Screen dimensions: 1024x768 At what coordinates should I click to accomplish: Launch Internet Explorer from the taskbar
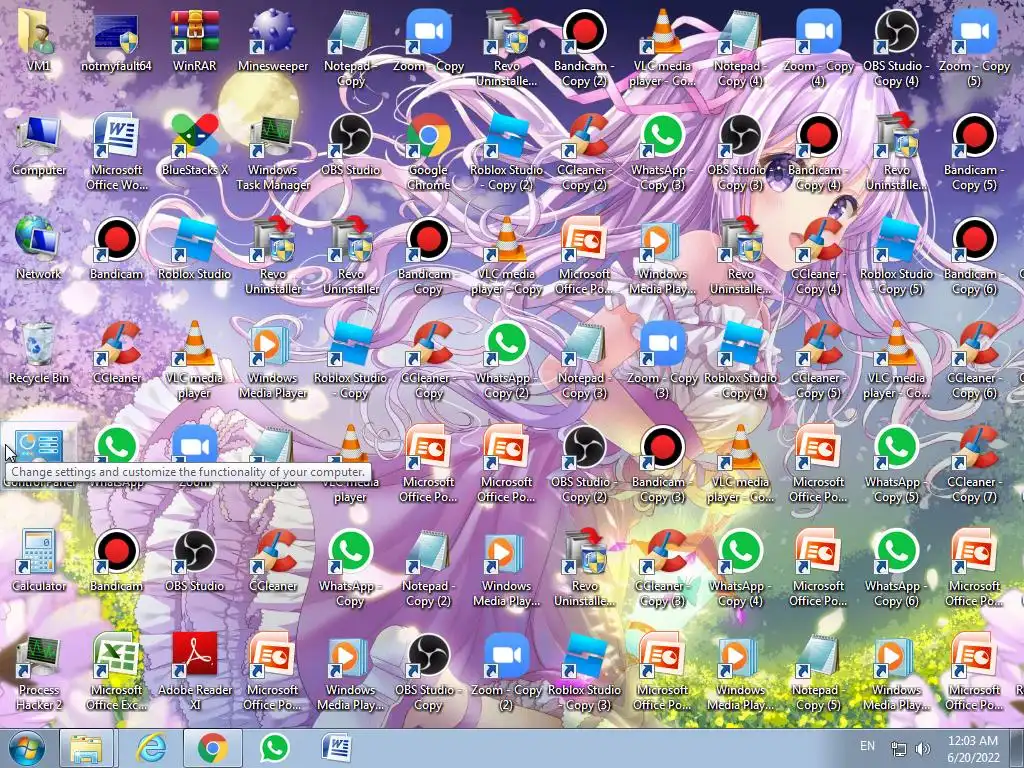[x=150, y=748]
